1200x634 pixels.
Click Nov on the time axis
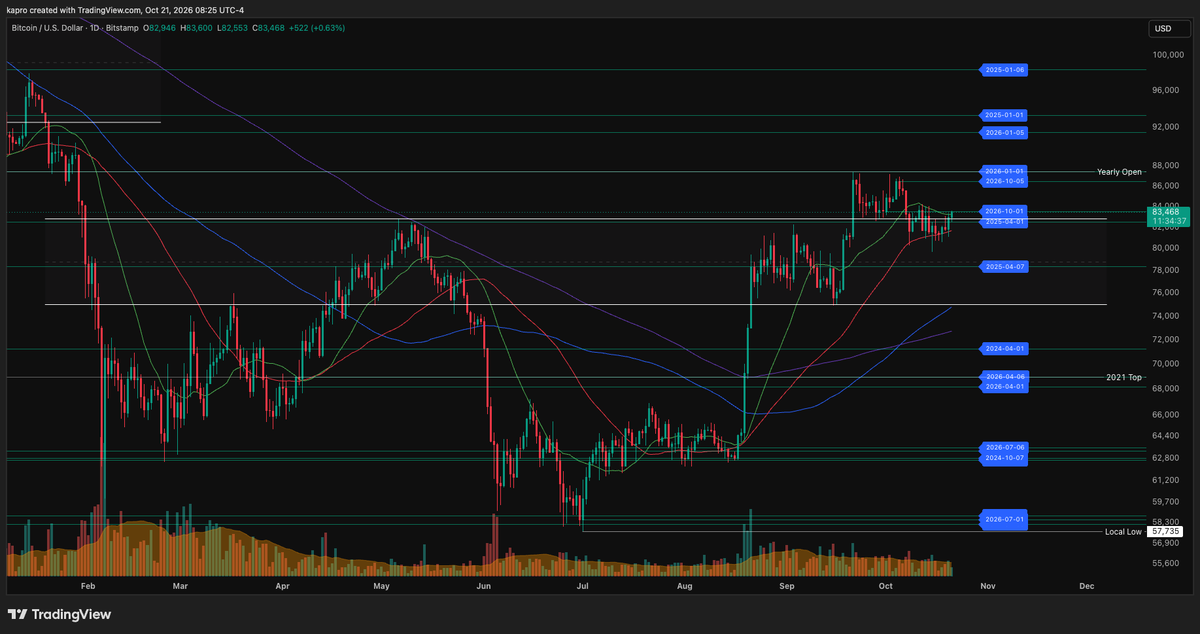tap(987, 585)
